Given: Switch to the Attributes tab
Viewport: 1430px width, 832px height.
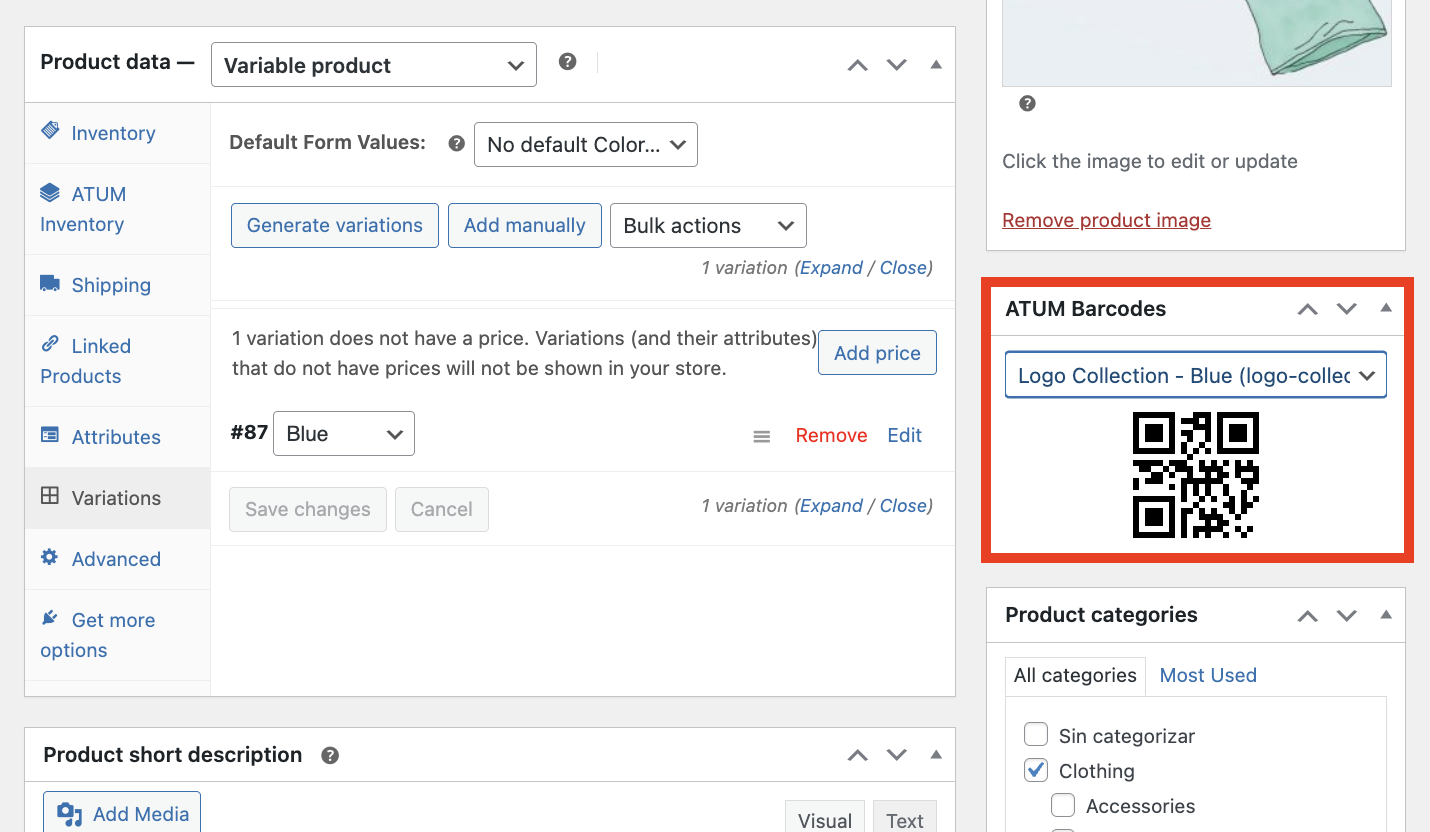Looking at the screenshot, I should [x=118, y=437].
